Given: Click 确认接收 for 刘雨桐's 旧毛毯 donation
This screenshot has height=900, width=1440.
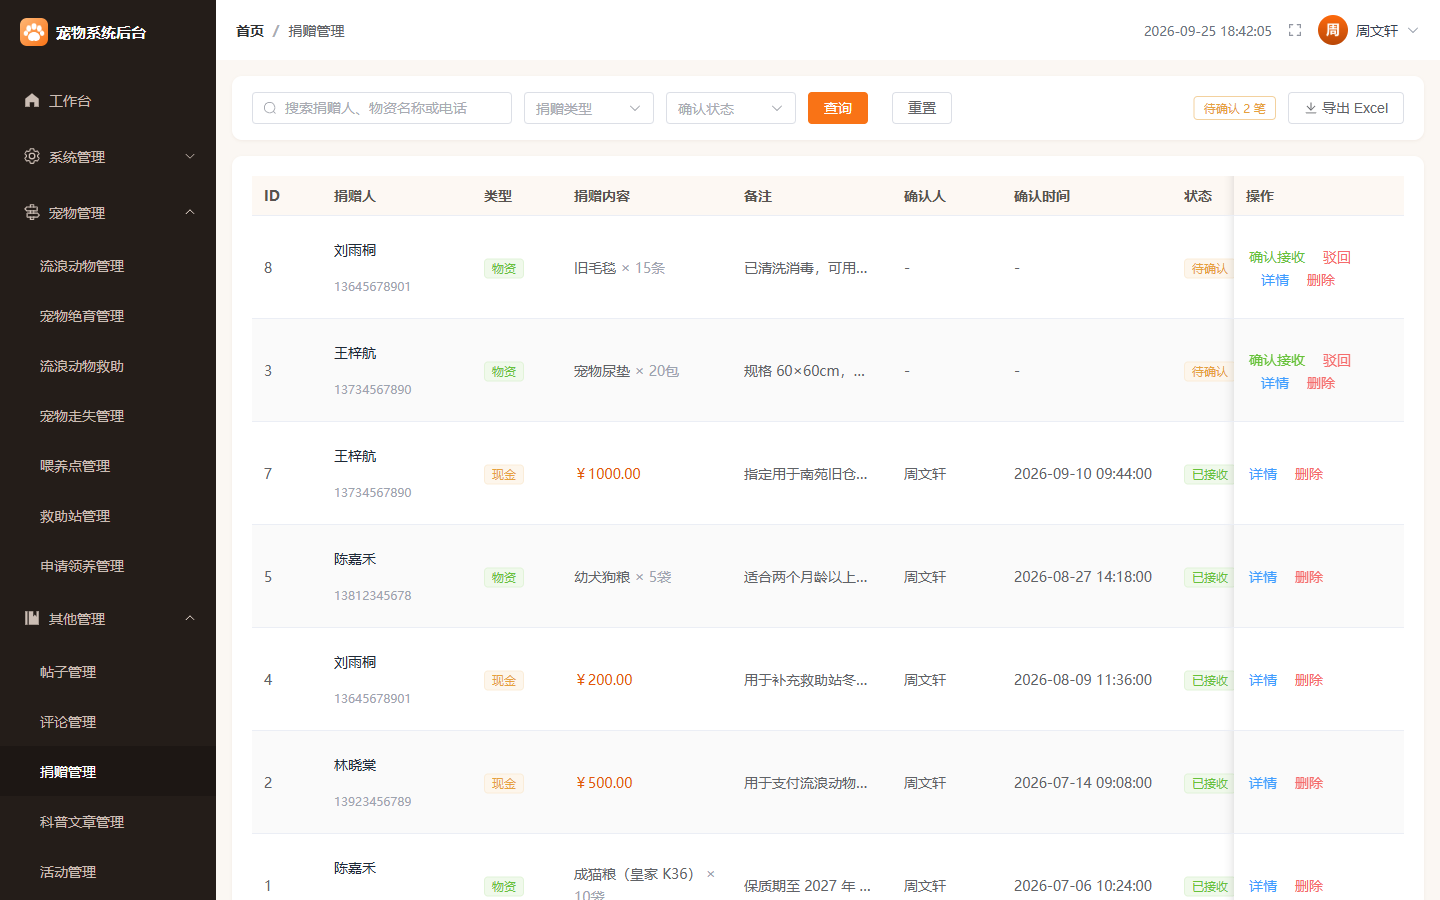Looking at the screenshot, I should 1277,257.
